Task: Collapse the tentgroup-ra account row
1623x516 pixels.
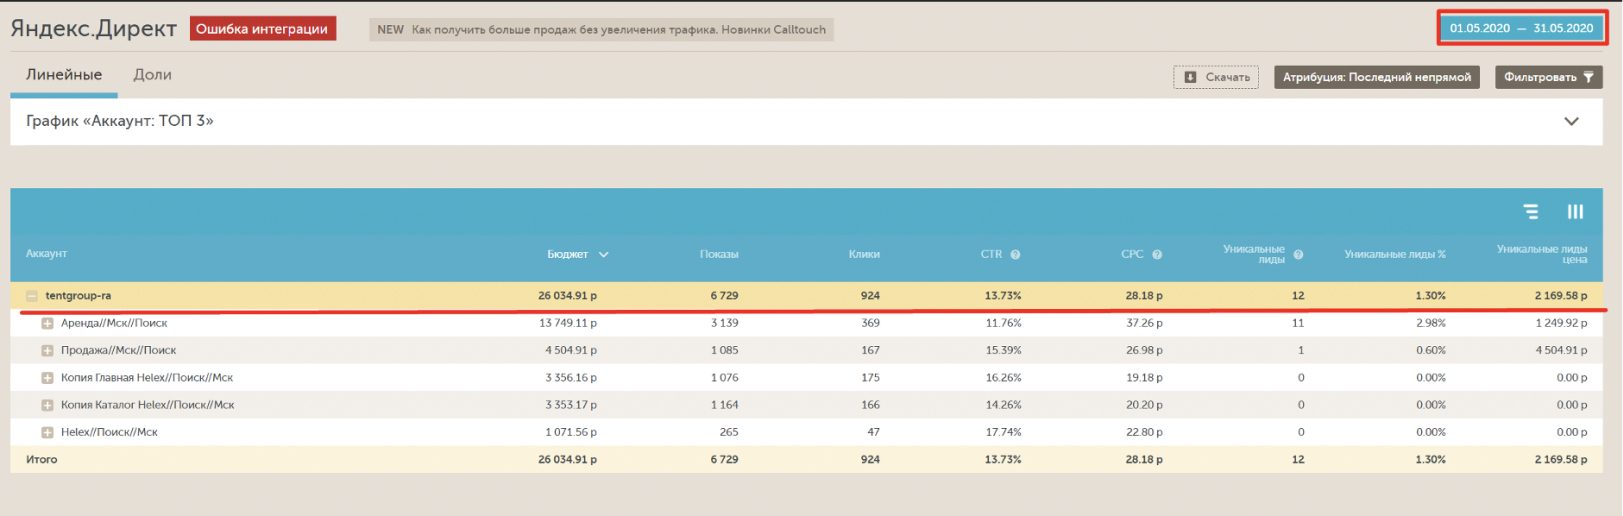Action: (32, 296)
